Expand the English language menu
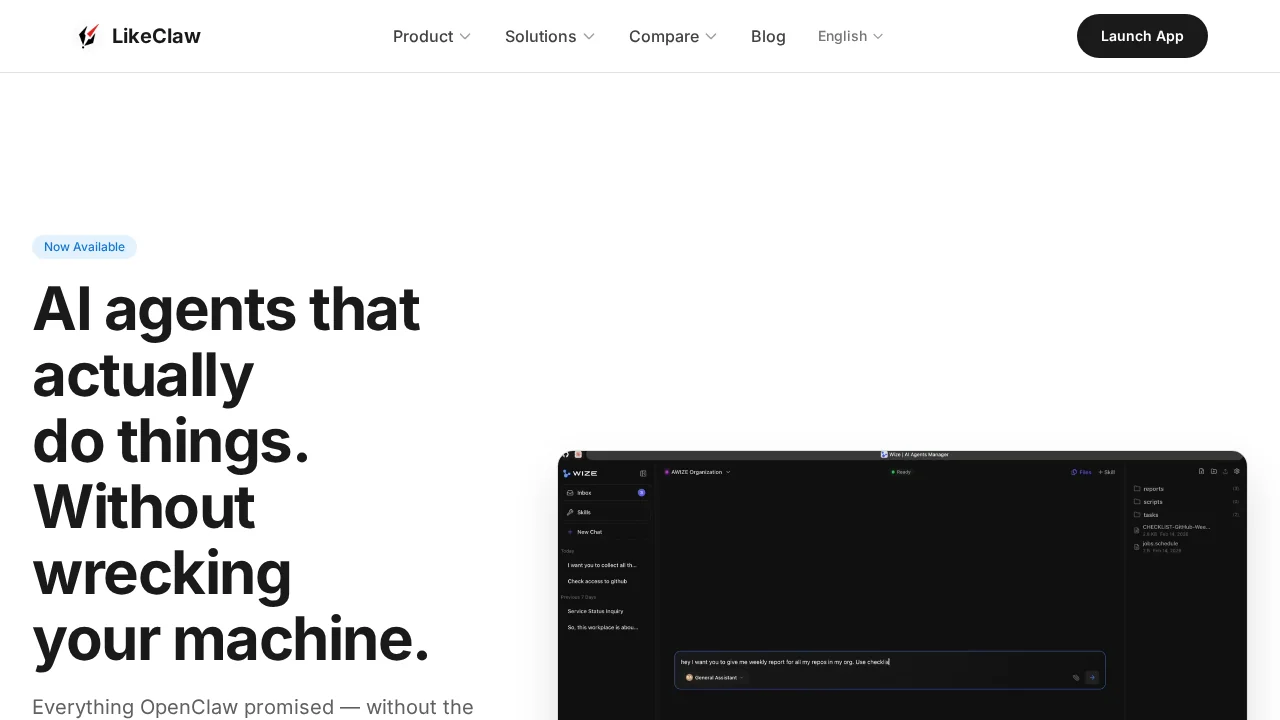Image resolution: width=1280 pixels, height=720 pixels. tap(849, 36)
